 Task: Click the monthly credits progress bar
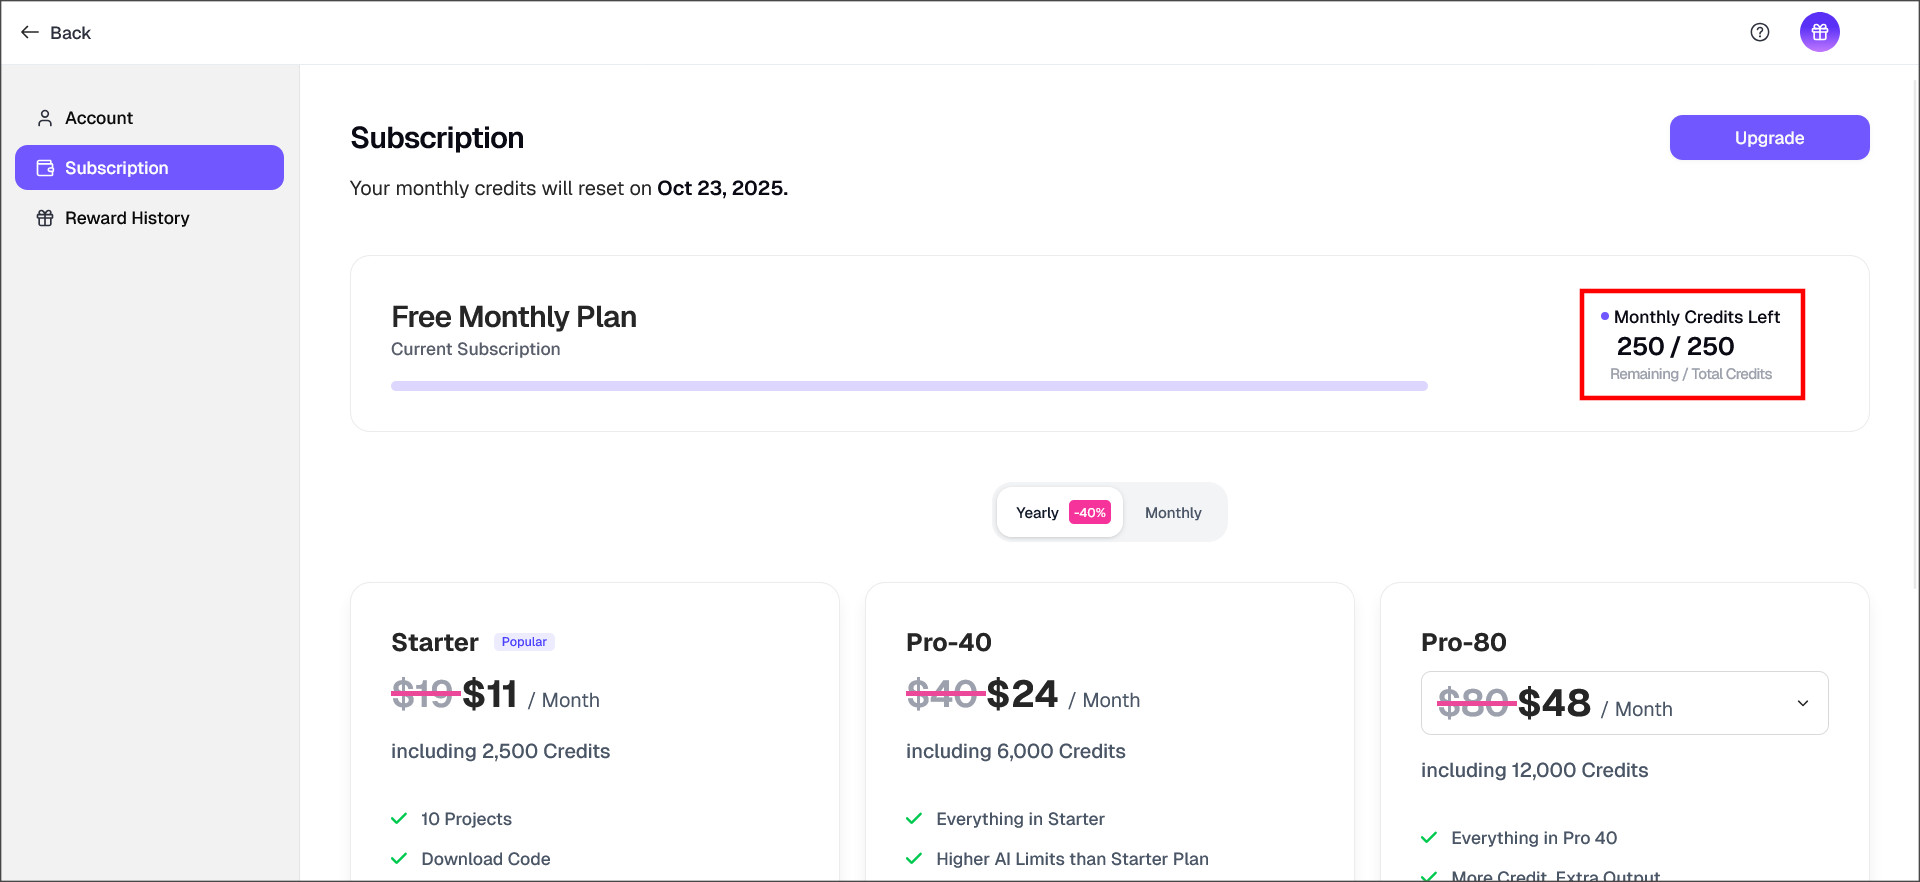click(909, 386)
